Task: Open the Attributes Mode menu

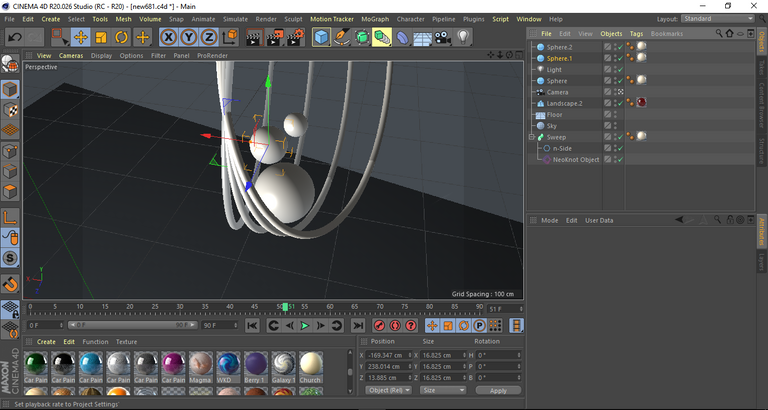Action: point(550,220)
